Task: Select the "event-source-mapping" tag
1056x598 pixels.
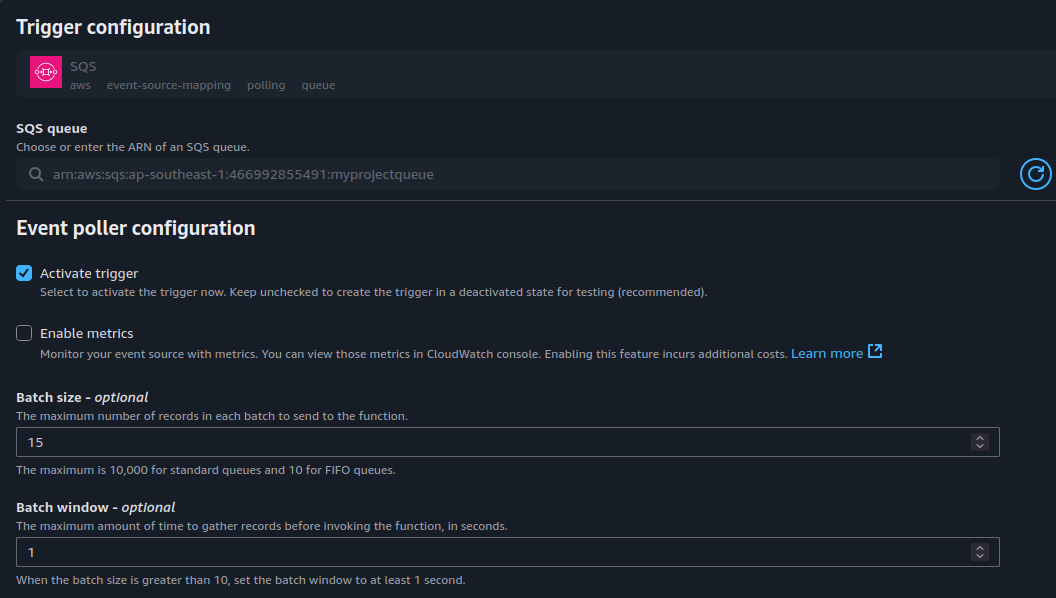Action: pyautogui.click(x=168, y=85)
